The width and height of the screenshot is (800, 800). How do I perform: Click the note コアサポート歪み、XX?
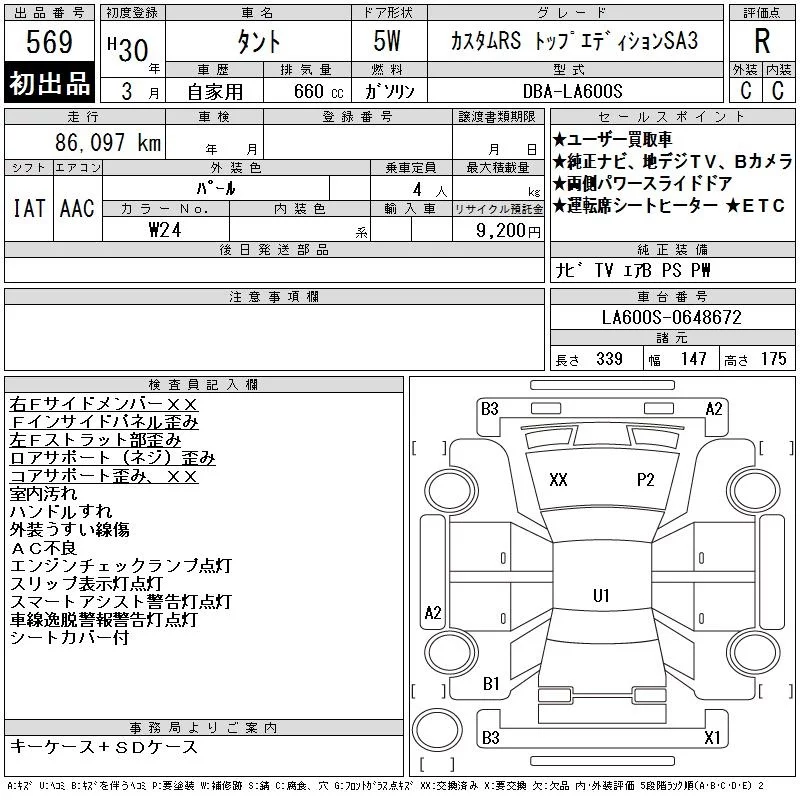(104, 476)
